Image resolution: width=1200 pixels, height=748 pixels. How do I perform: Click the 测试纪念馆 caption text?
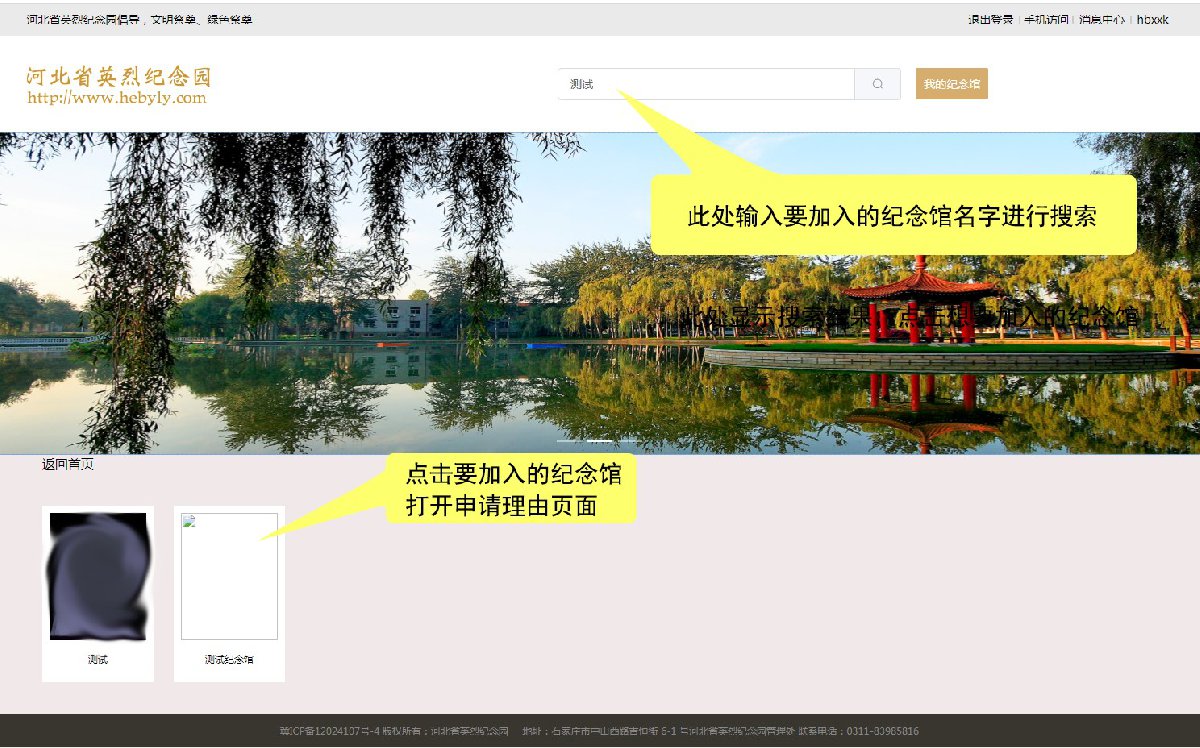pos(229,660)
